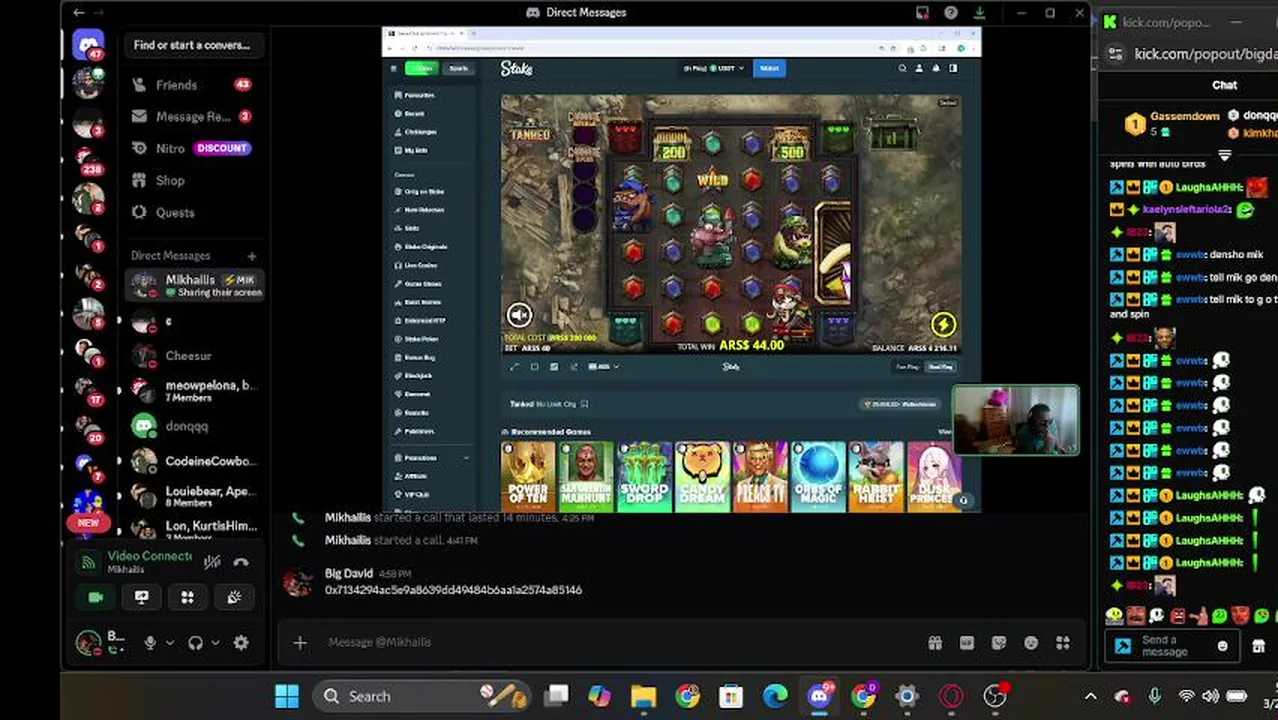Click Discord inbox icon in title bar

point(922,13)
